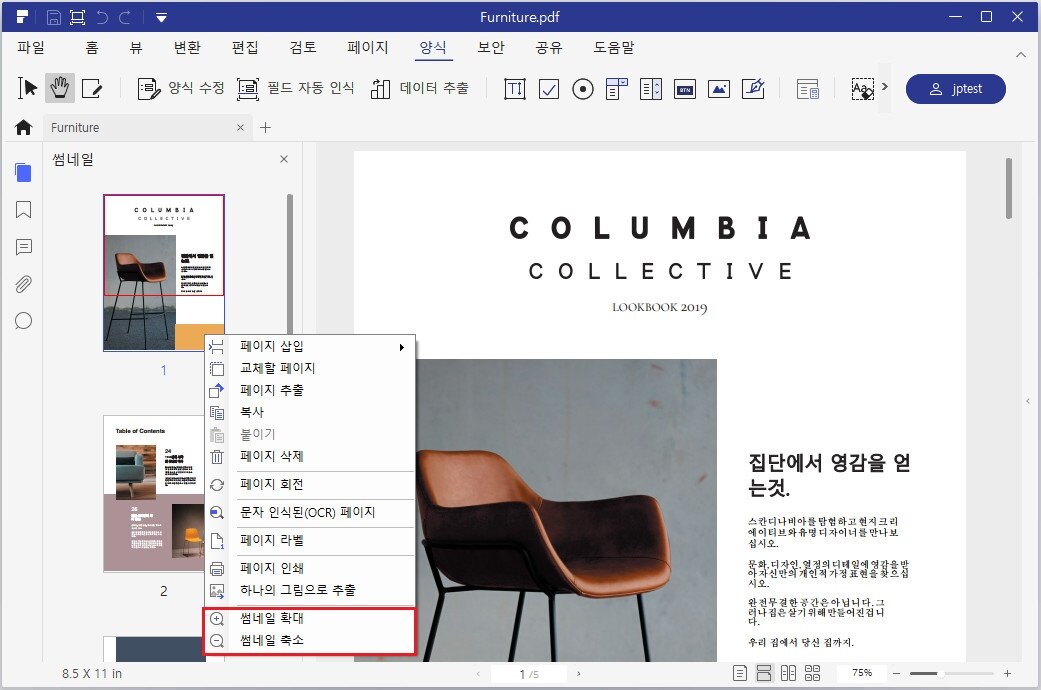
Task: Add a list box form field
Action: tap(651, 89)
